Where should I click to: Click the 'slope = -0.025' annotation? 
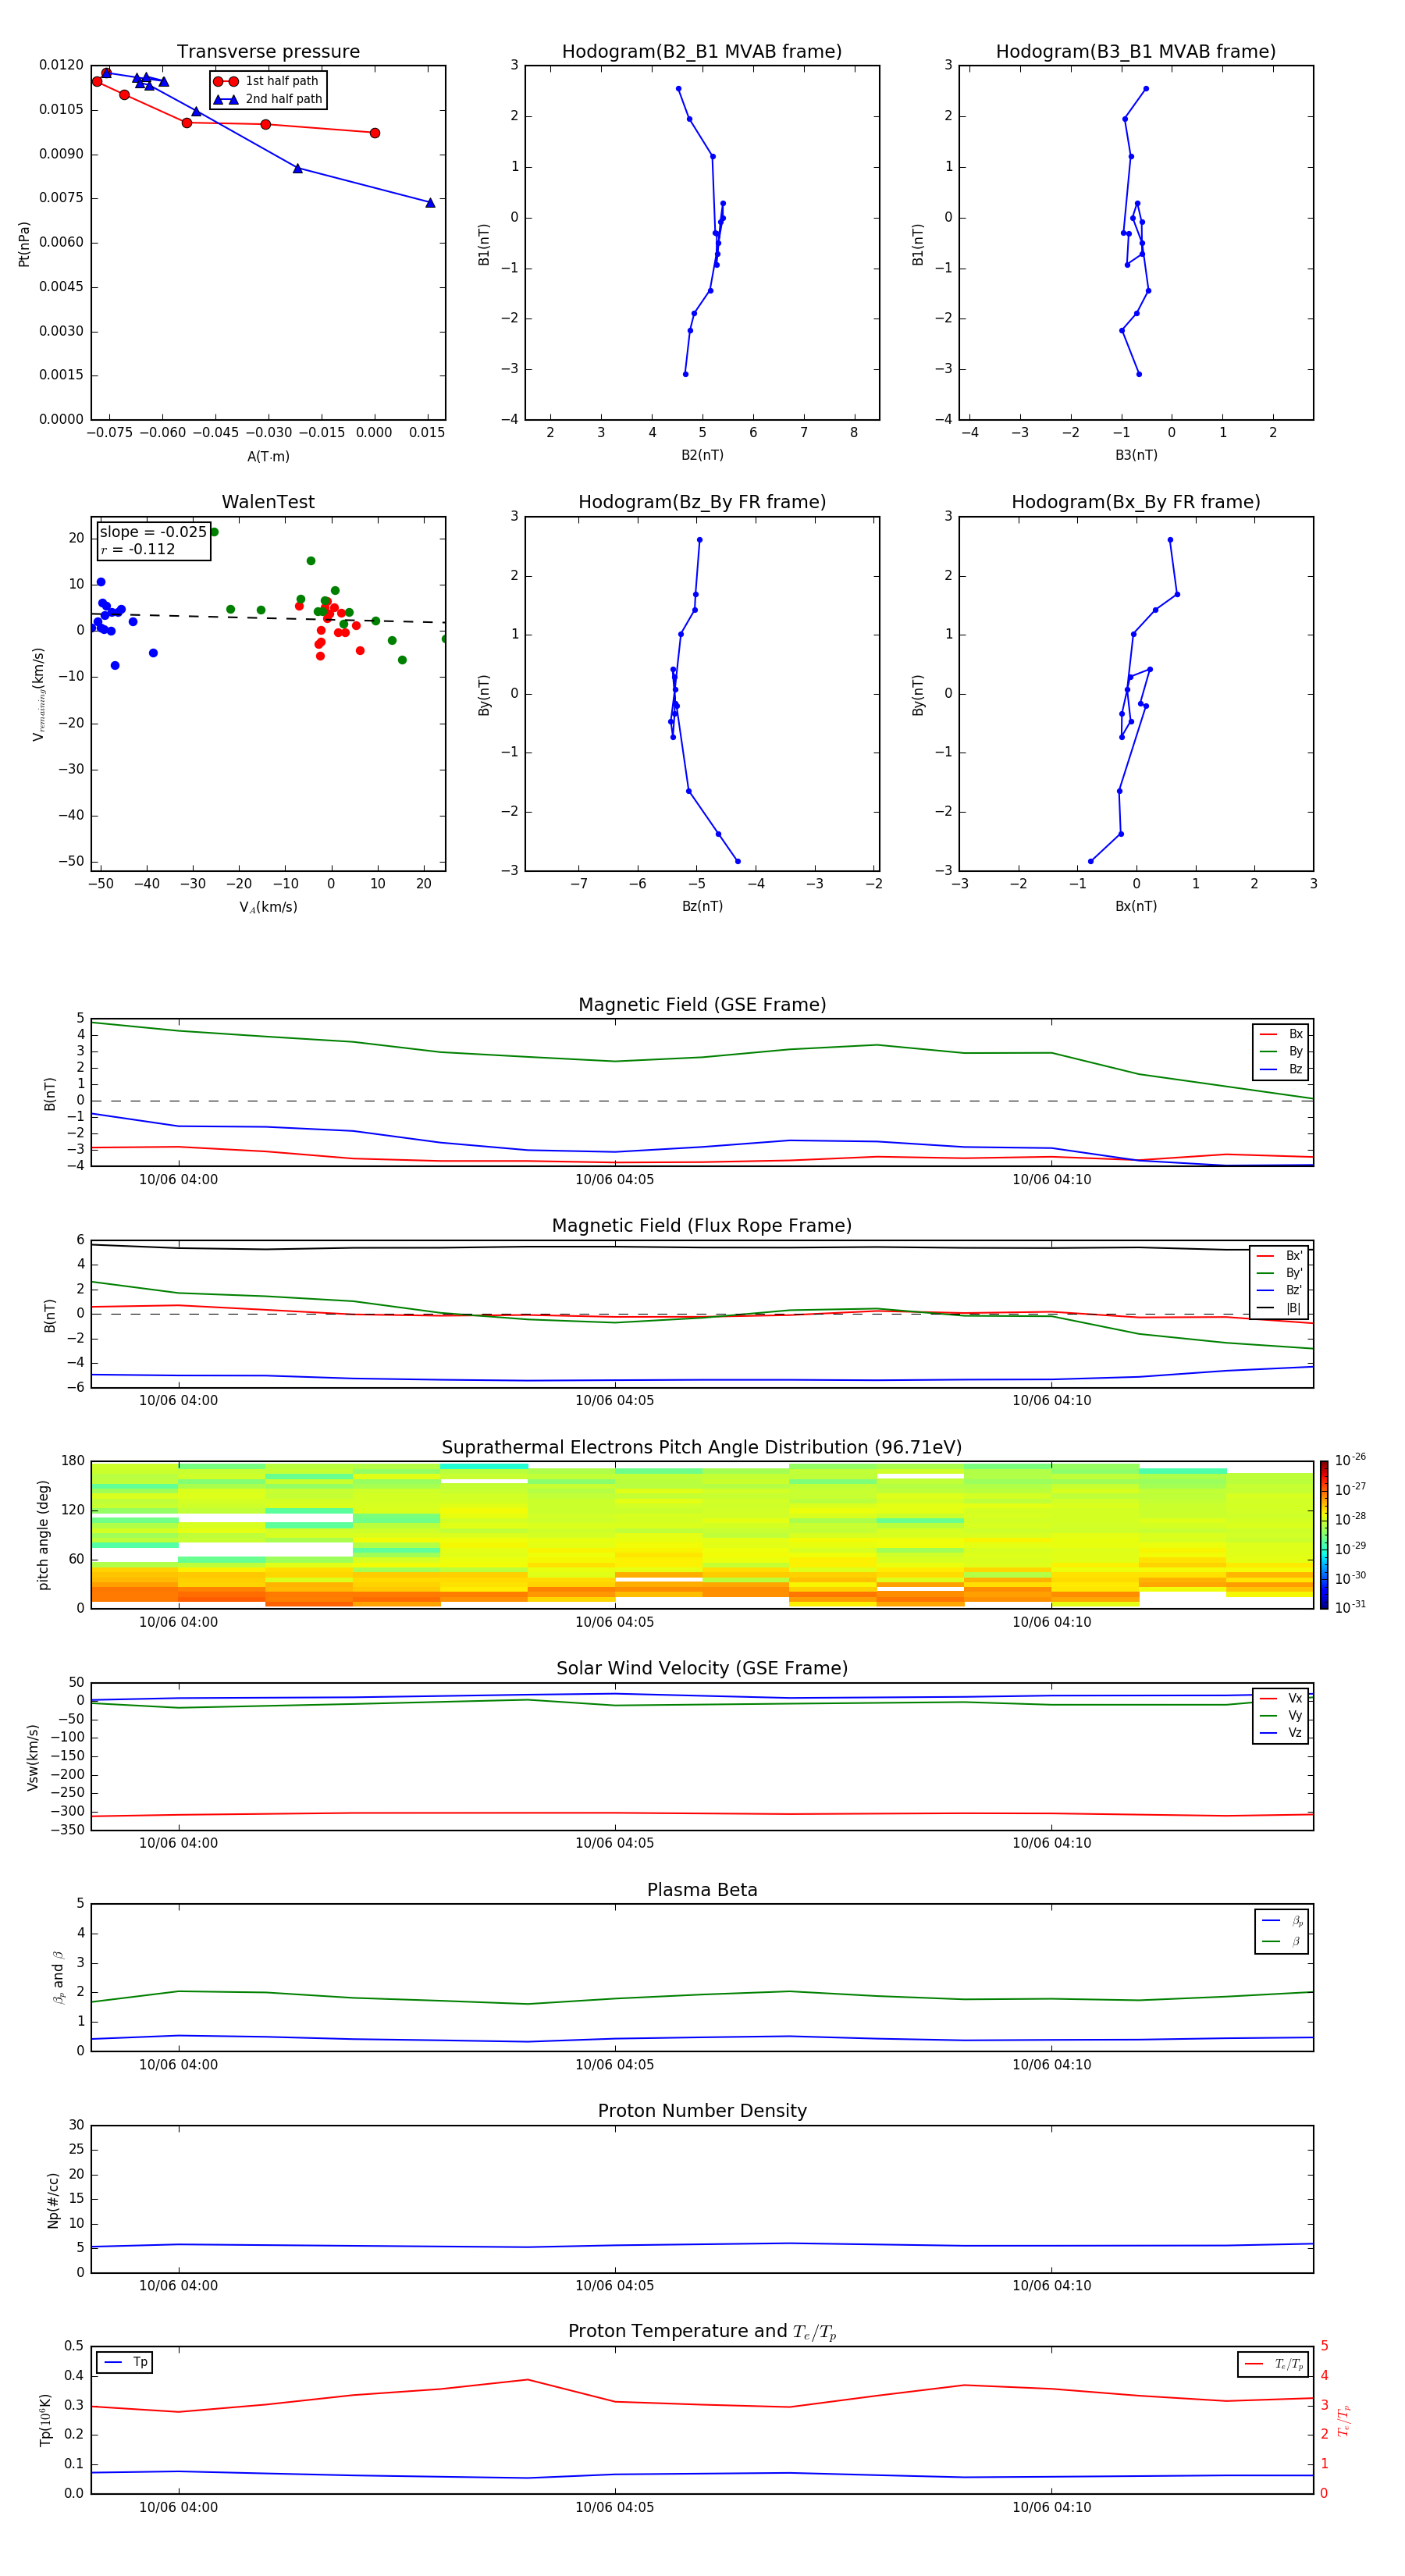pyautogui.click(x=153, y=532)
